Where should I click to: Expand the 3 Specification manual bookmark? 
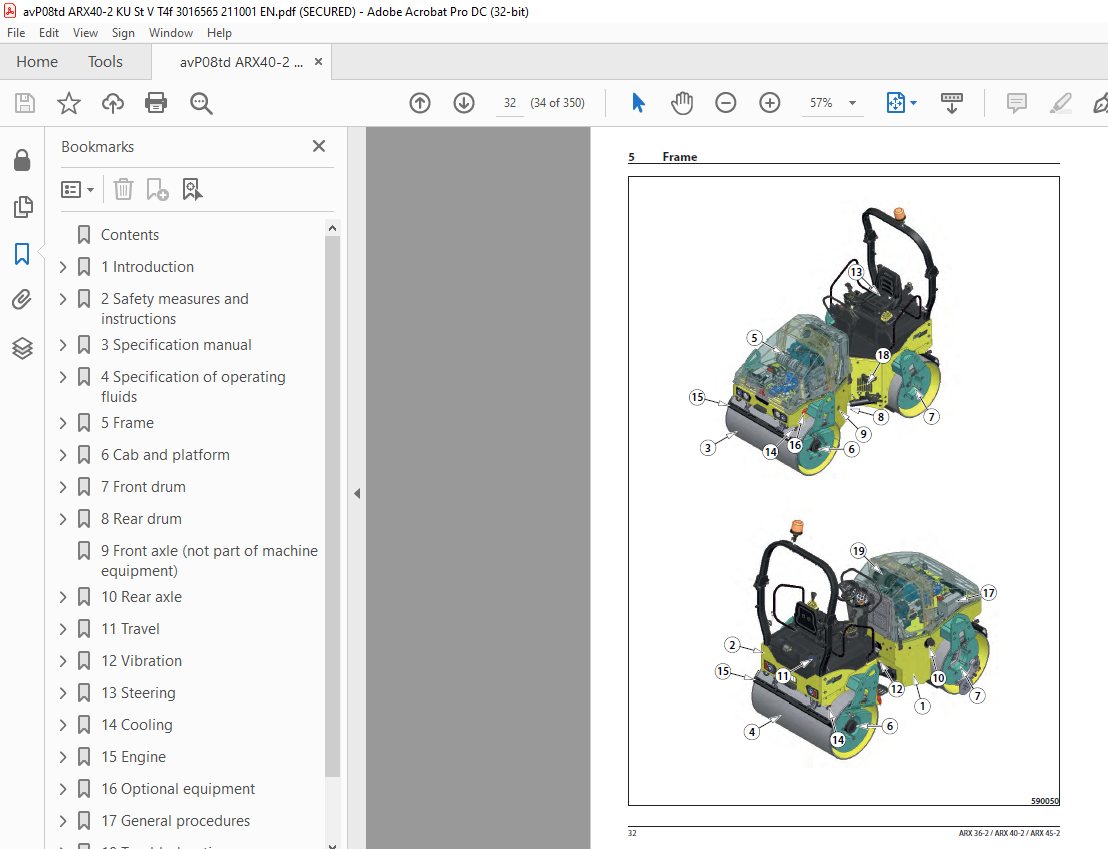(x=63, y=345)
